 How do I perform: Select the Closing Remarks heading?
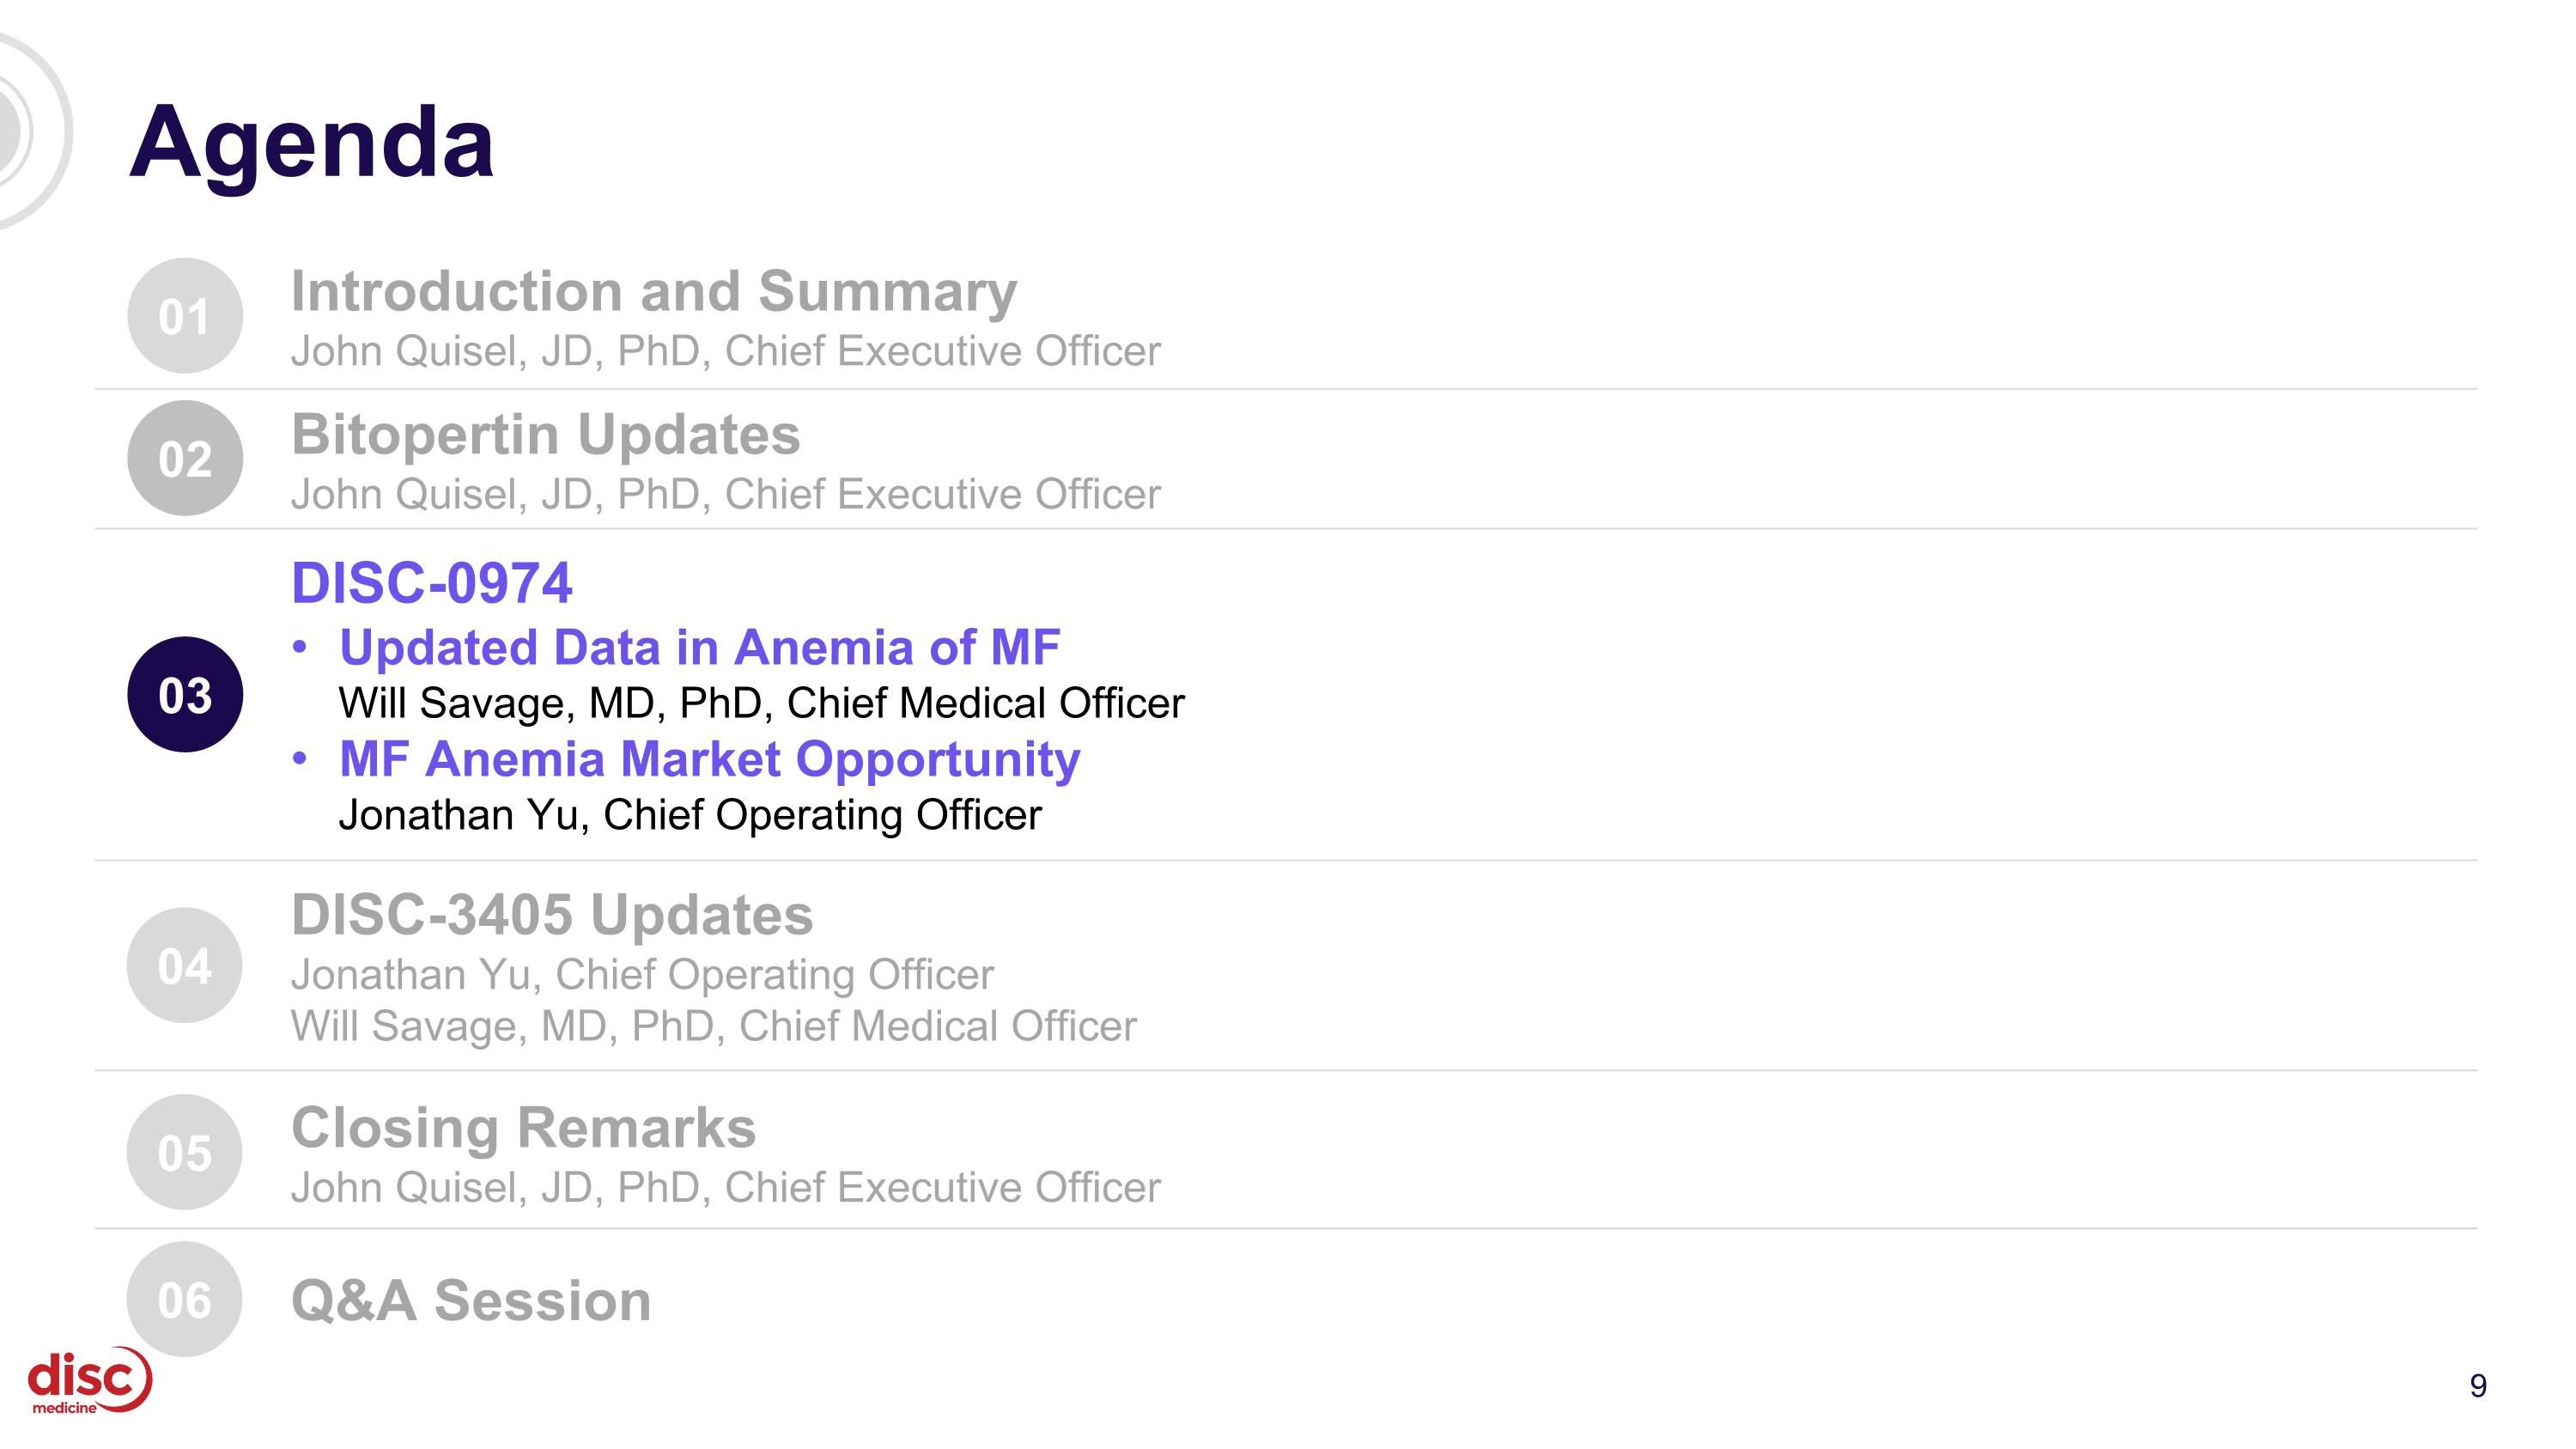pos(523,1127)
